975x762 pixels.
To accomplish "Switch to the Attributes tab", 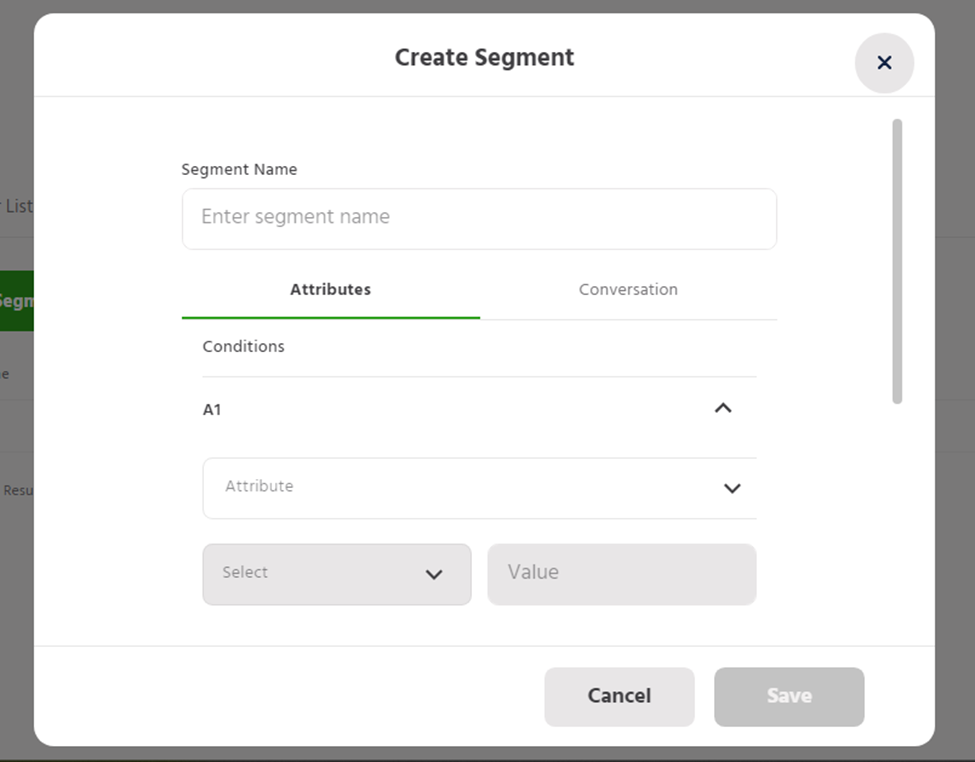I will tap(330, 290).
